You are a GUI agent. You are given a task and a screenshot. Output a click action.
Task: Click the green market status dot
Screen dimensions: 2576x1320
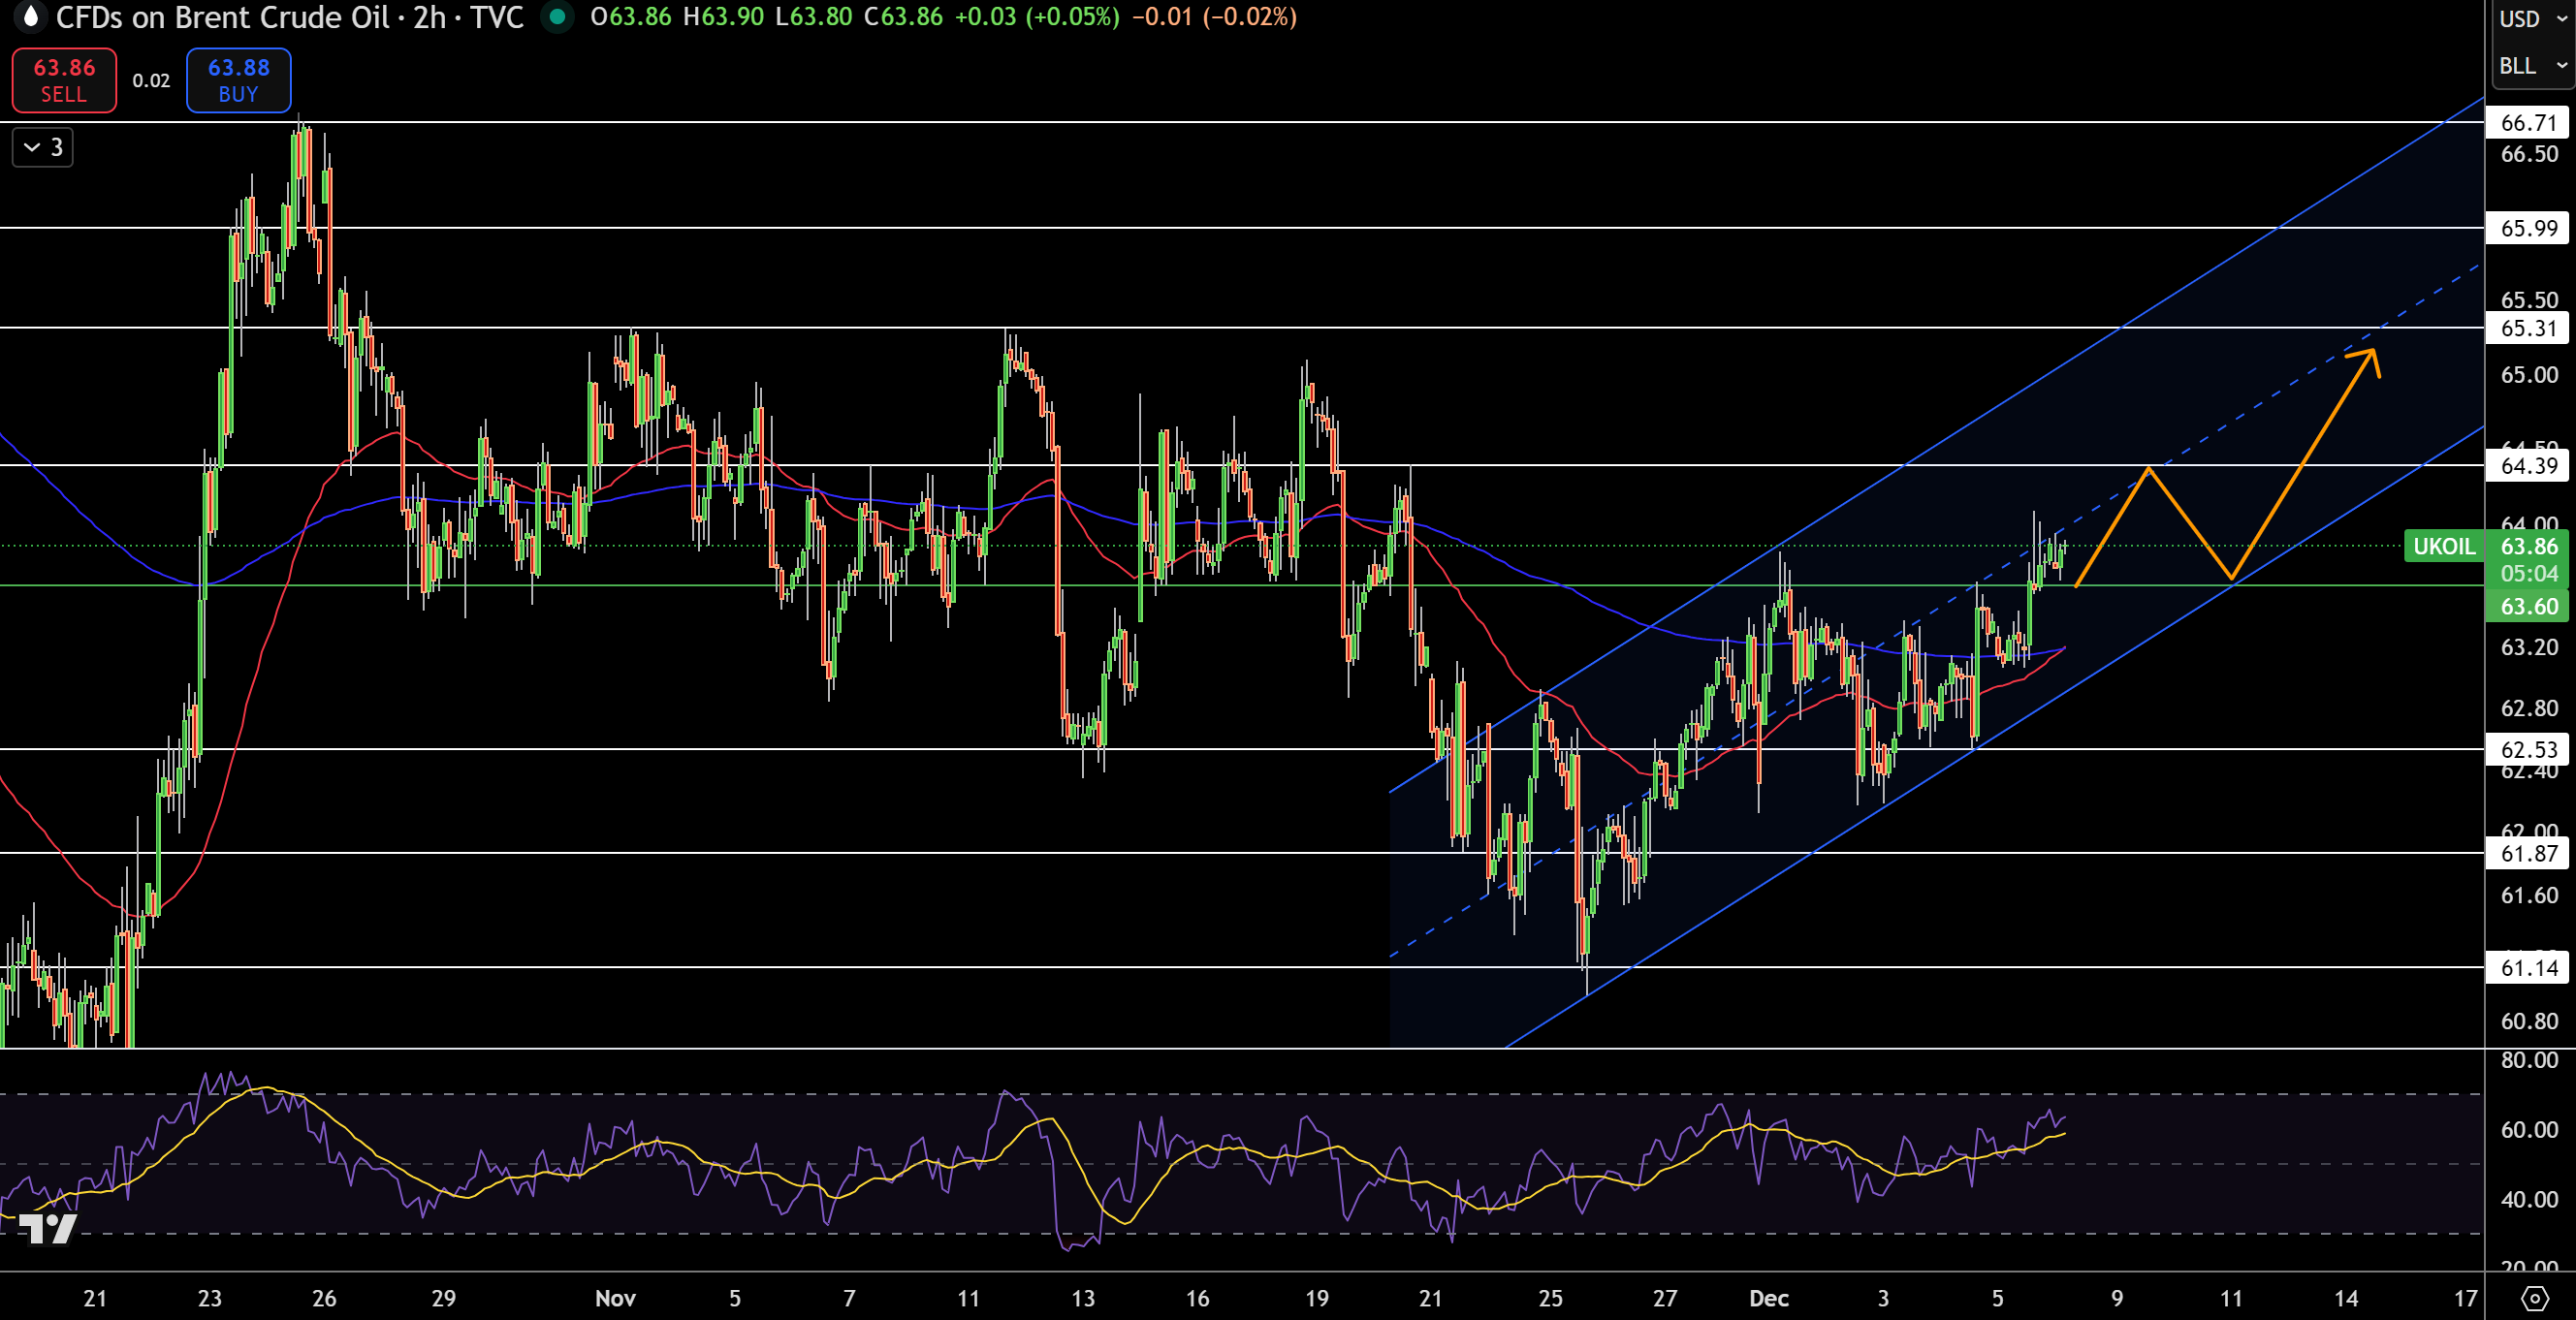point(557,17)
